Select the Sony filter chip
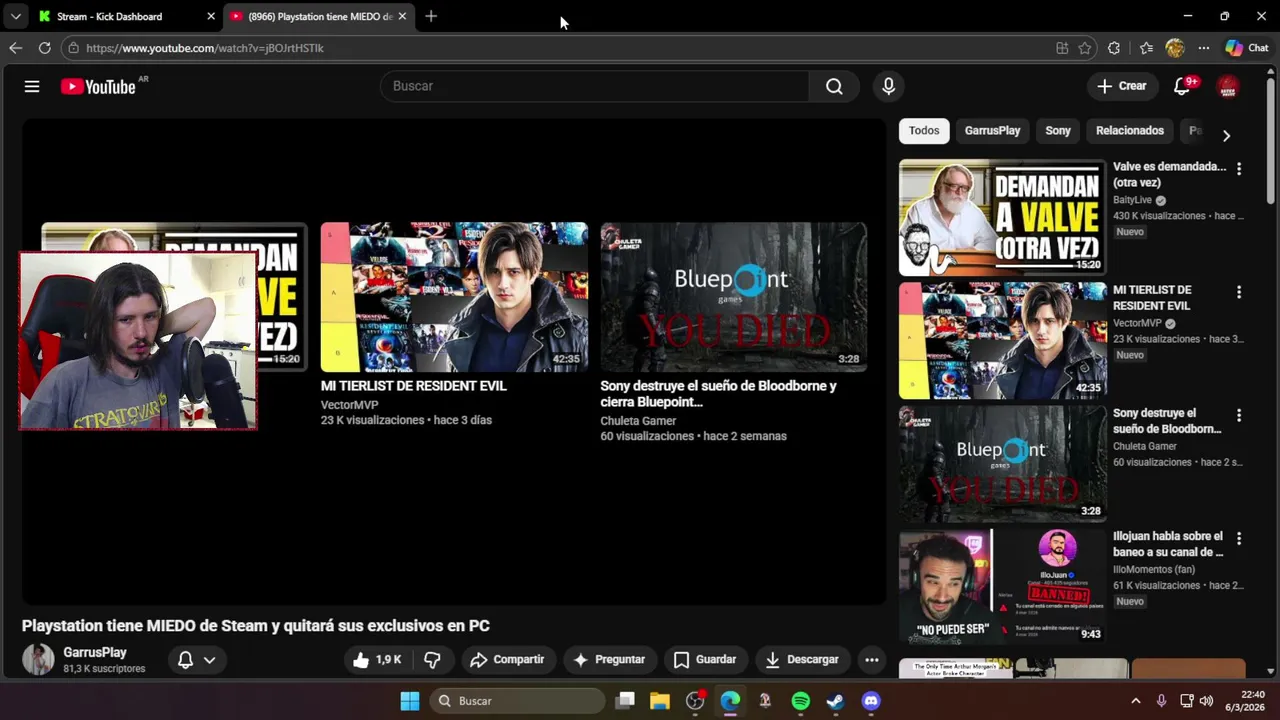Screen dimensions: 1280x720 [1058, 131]
